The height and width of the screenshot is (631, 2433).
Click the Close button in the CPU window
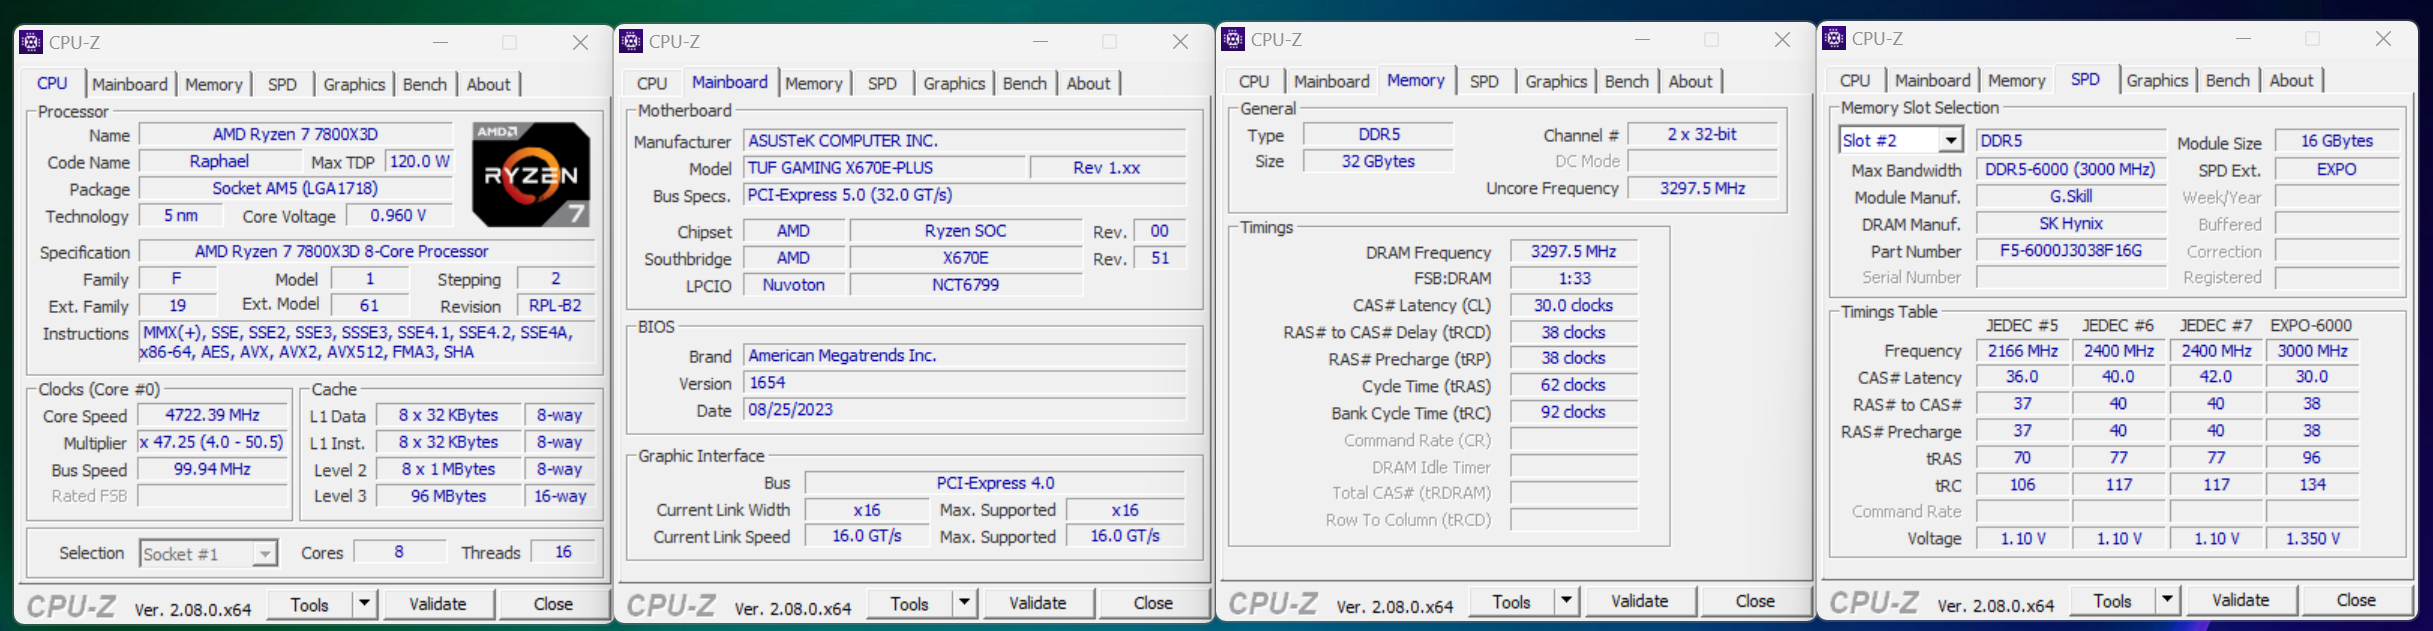pos(553,604)
